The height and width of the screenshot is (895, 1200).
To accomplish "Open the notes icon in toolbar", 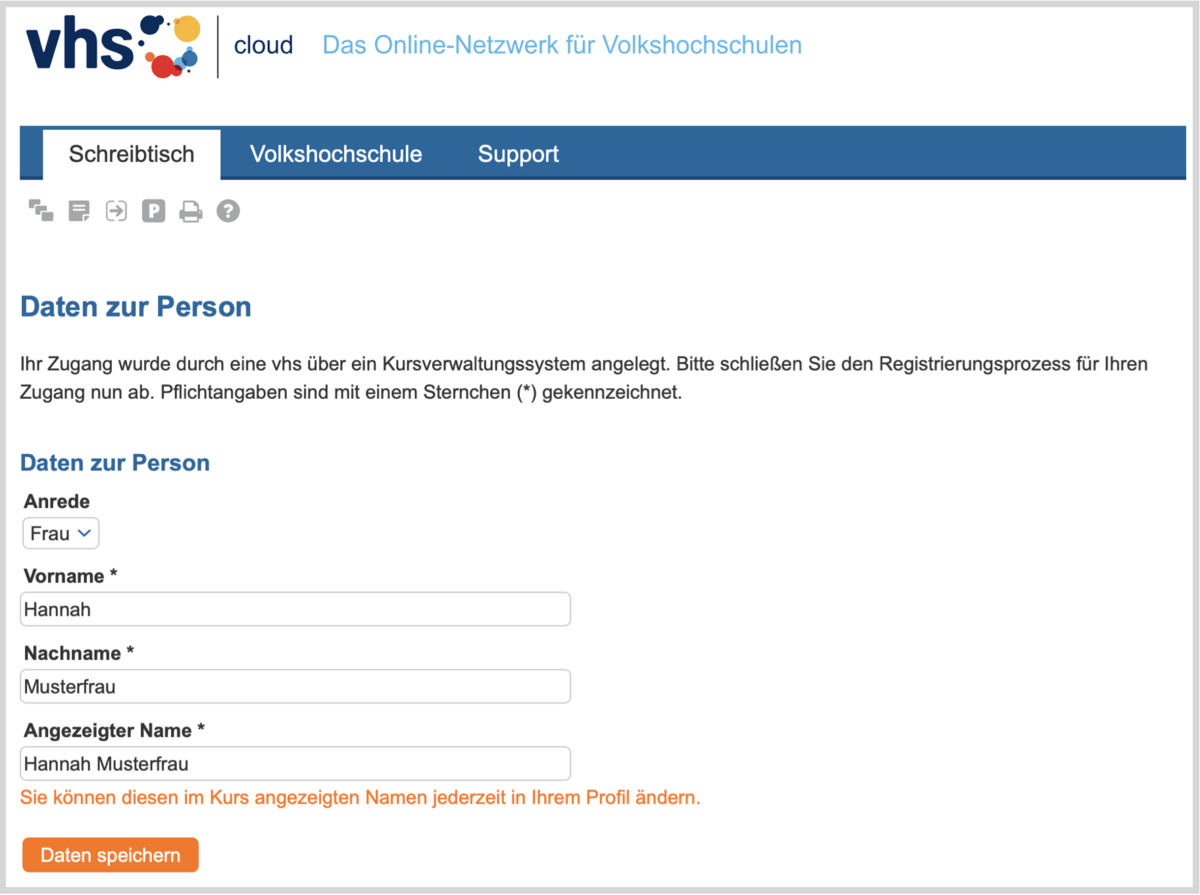I will coord(79,211).
